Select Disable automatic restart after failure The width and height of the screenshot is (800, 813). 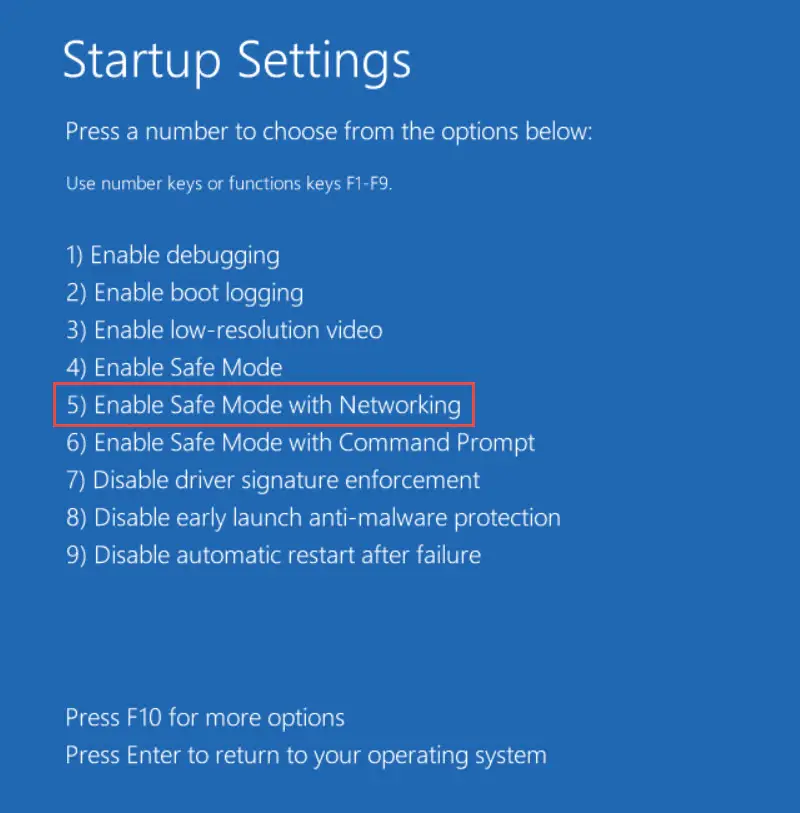(x=273, y=555)
